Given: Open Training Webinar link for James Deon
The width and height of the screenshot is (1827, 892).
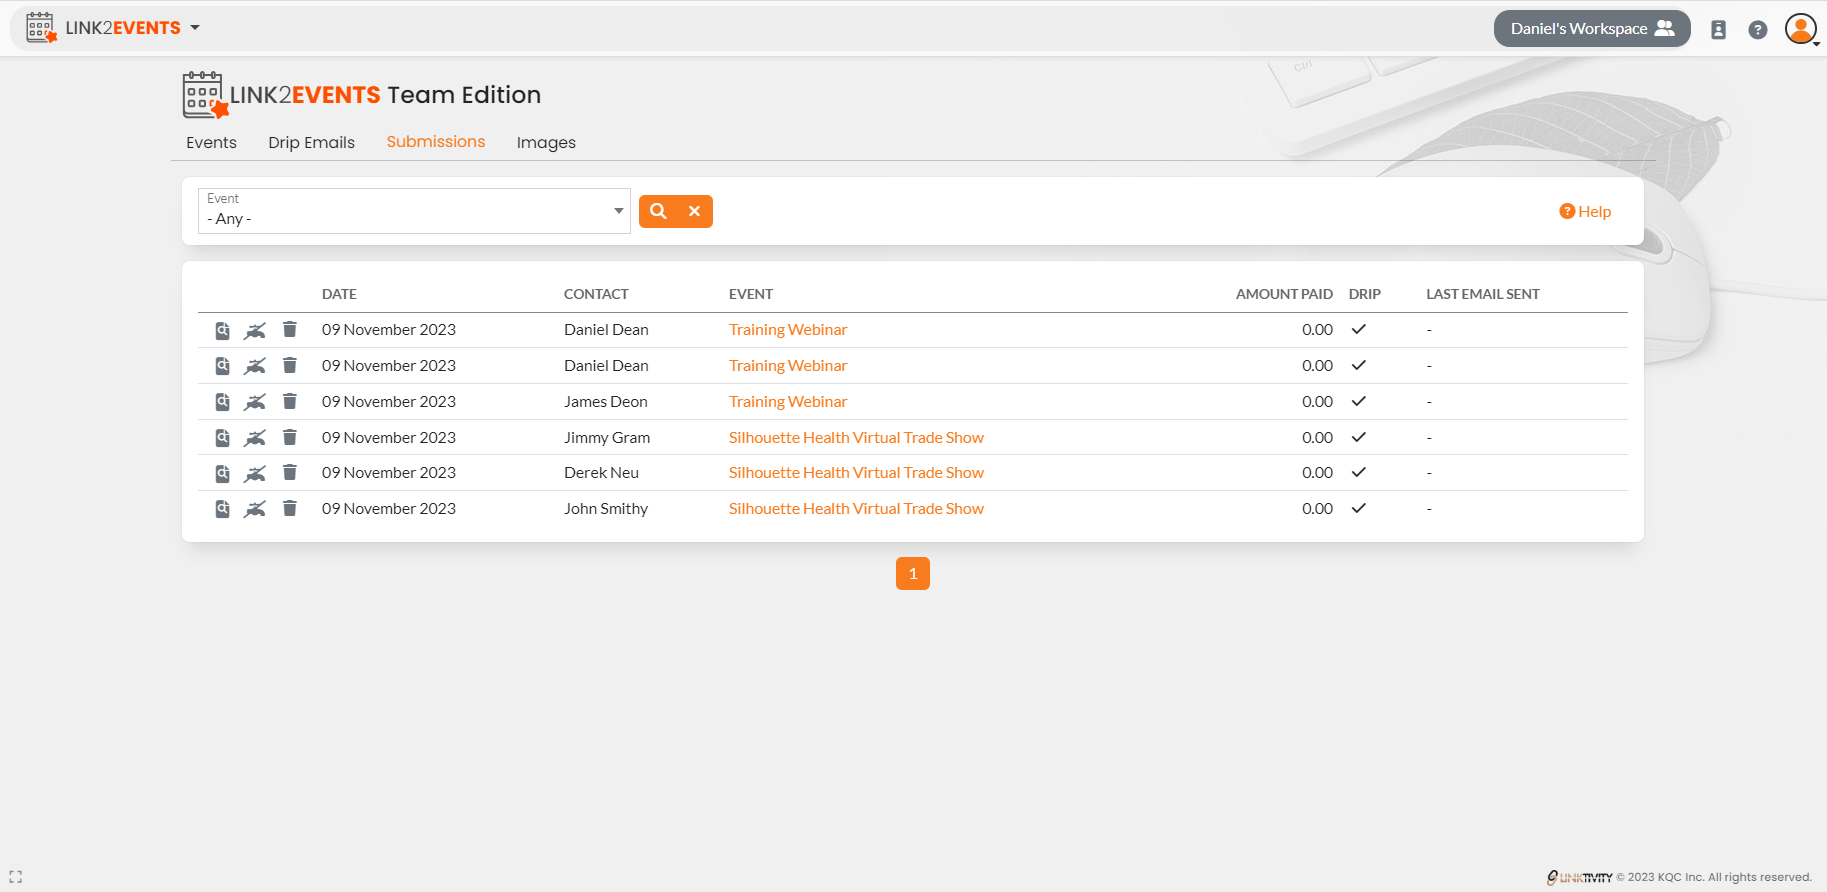Looking at the screenshot, I should coord(788,402).
